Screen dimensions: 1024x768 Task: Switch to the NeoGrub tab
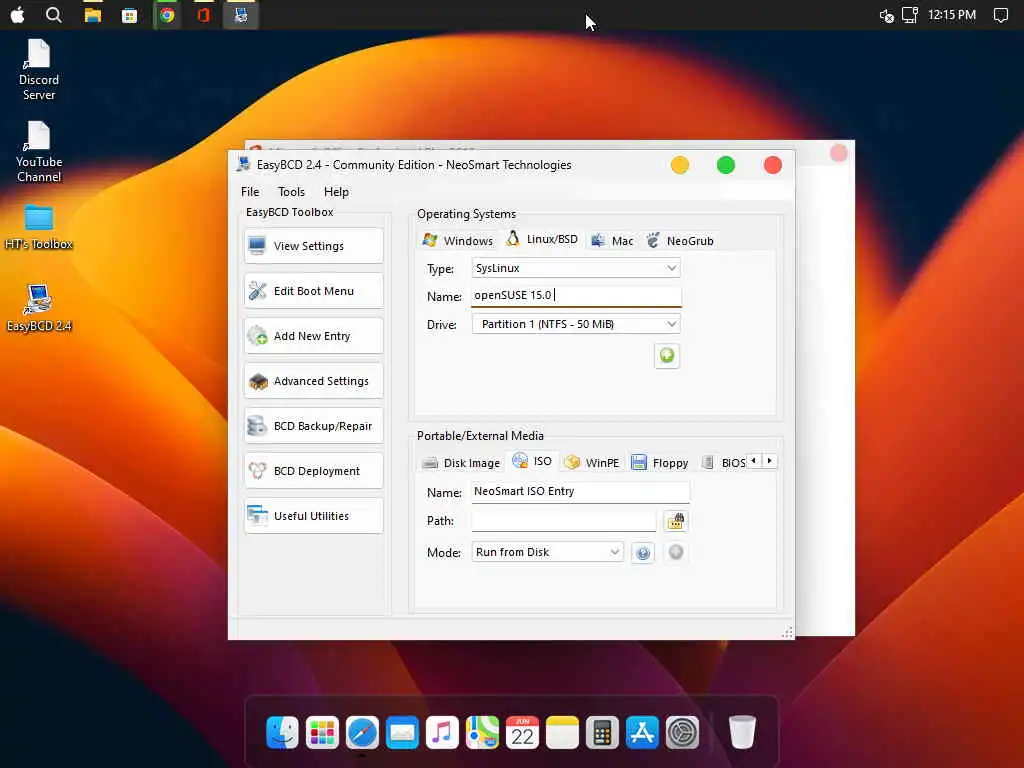click(x=680, y=240)
